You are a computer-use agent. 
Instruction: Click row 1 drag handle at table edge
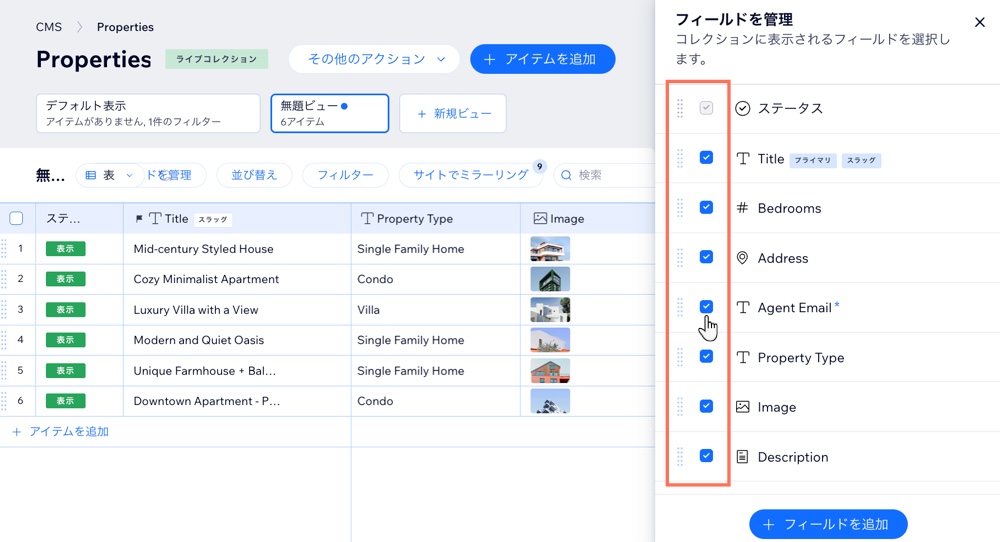point(4,249)
